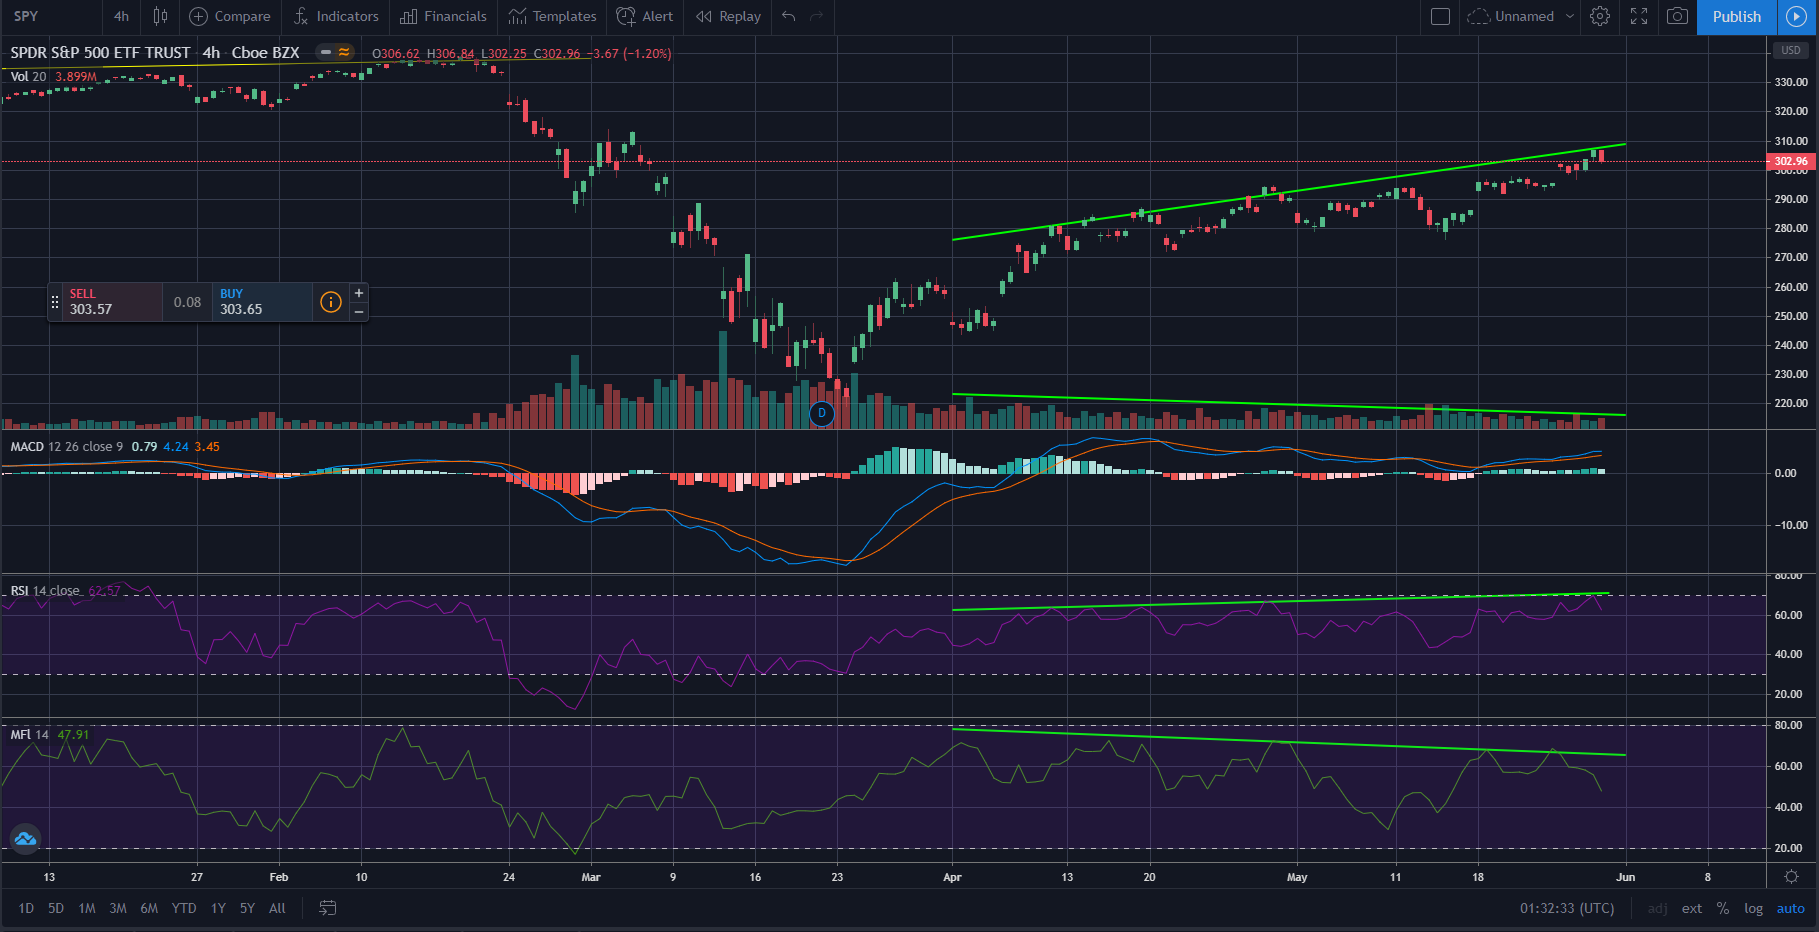Set range to YTD
The image size is (1819, 932).
[184, 908]
